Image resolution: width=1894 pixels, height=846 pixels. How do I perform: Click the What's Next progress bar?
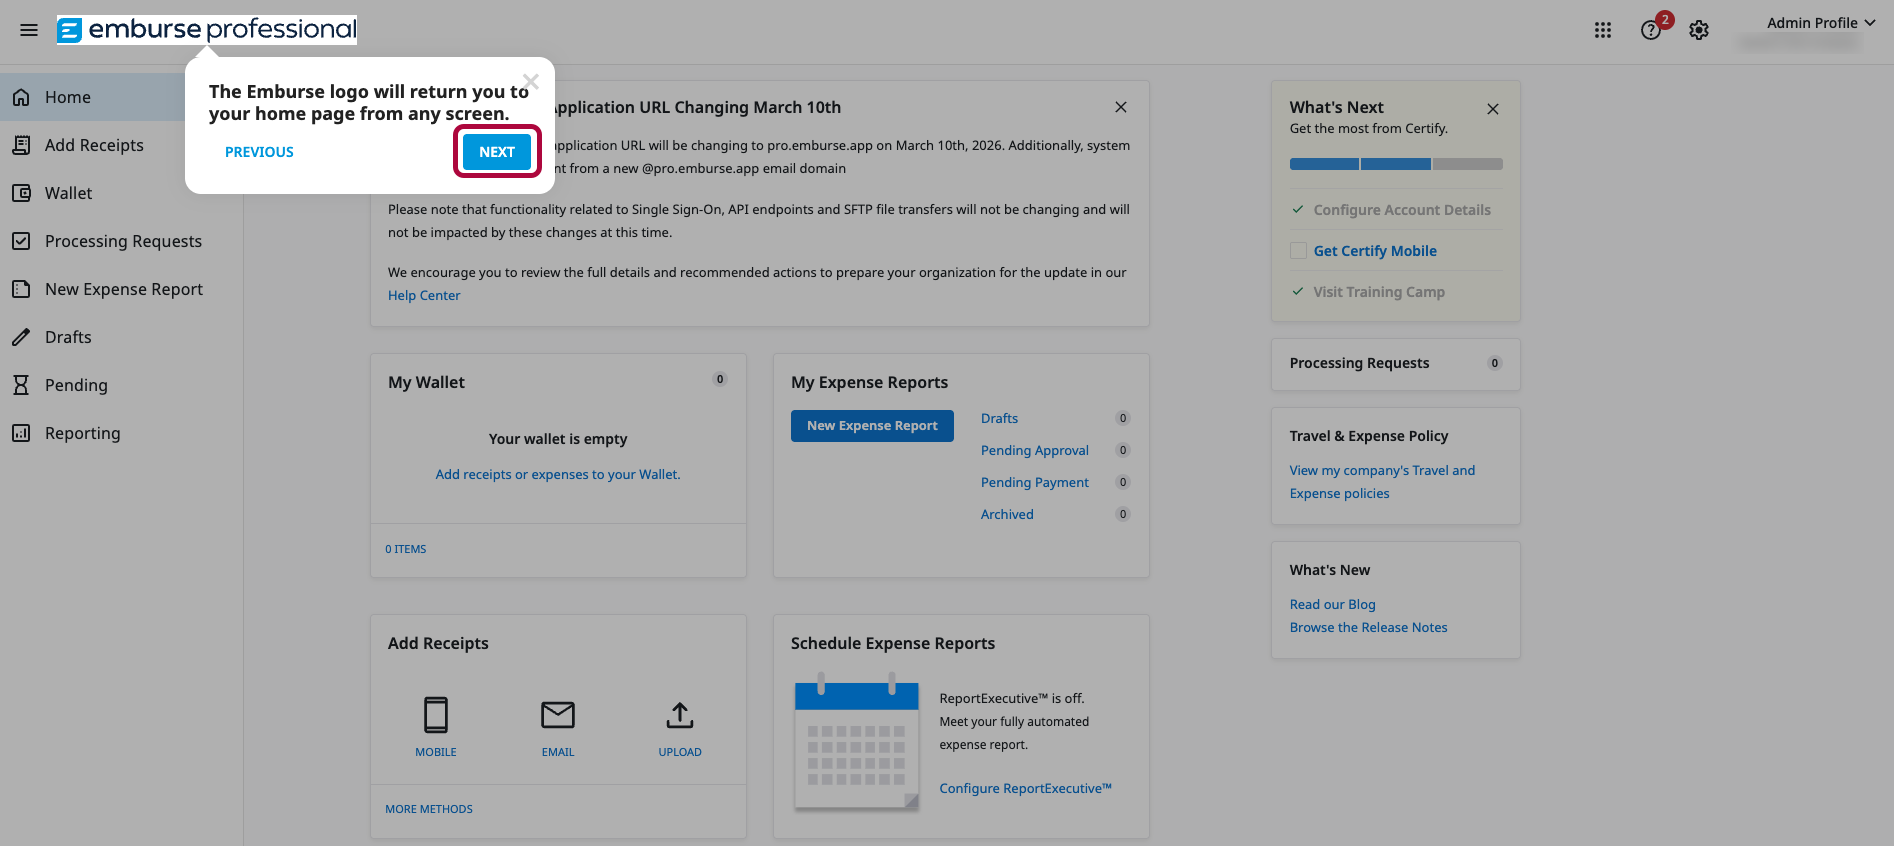coord(1396,164)
